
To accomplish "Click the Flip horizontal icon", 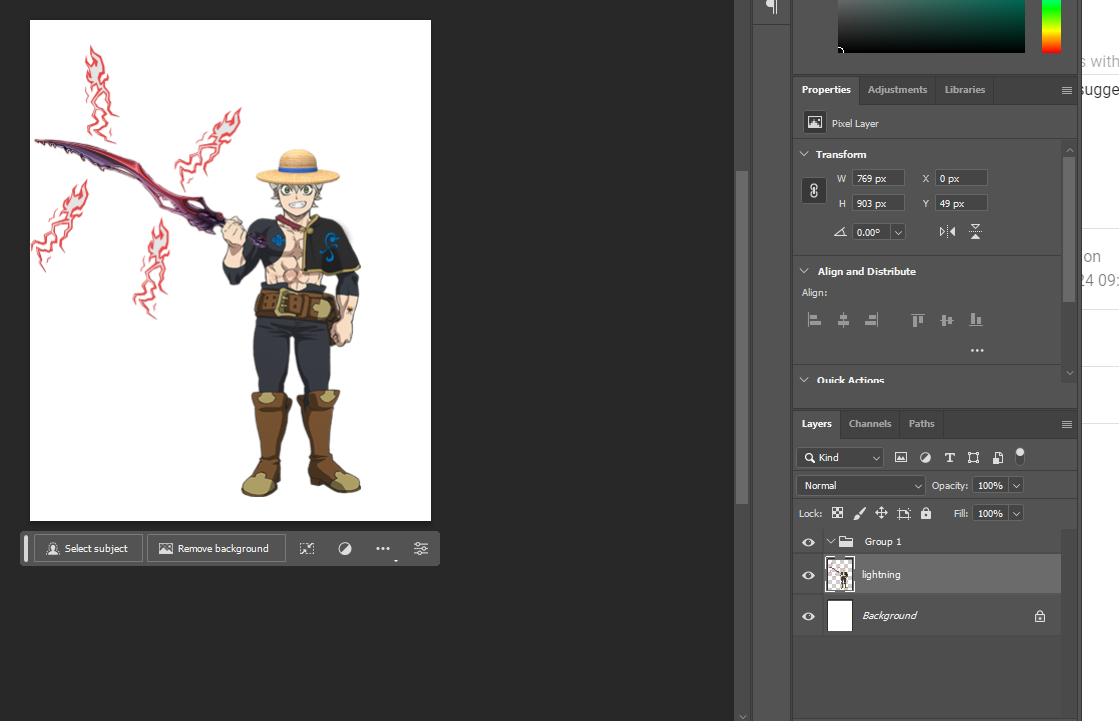I will 947,231.
